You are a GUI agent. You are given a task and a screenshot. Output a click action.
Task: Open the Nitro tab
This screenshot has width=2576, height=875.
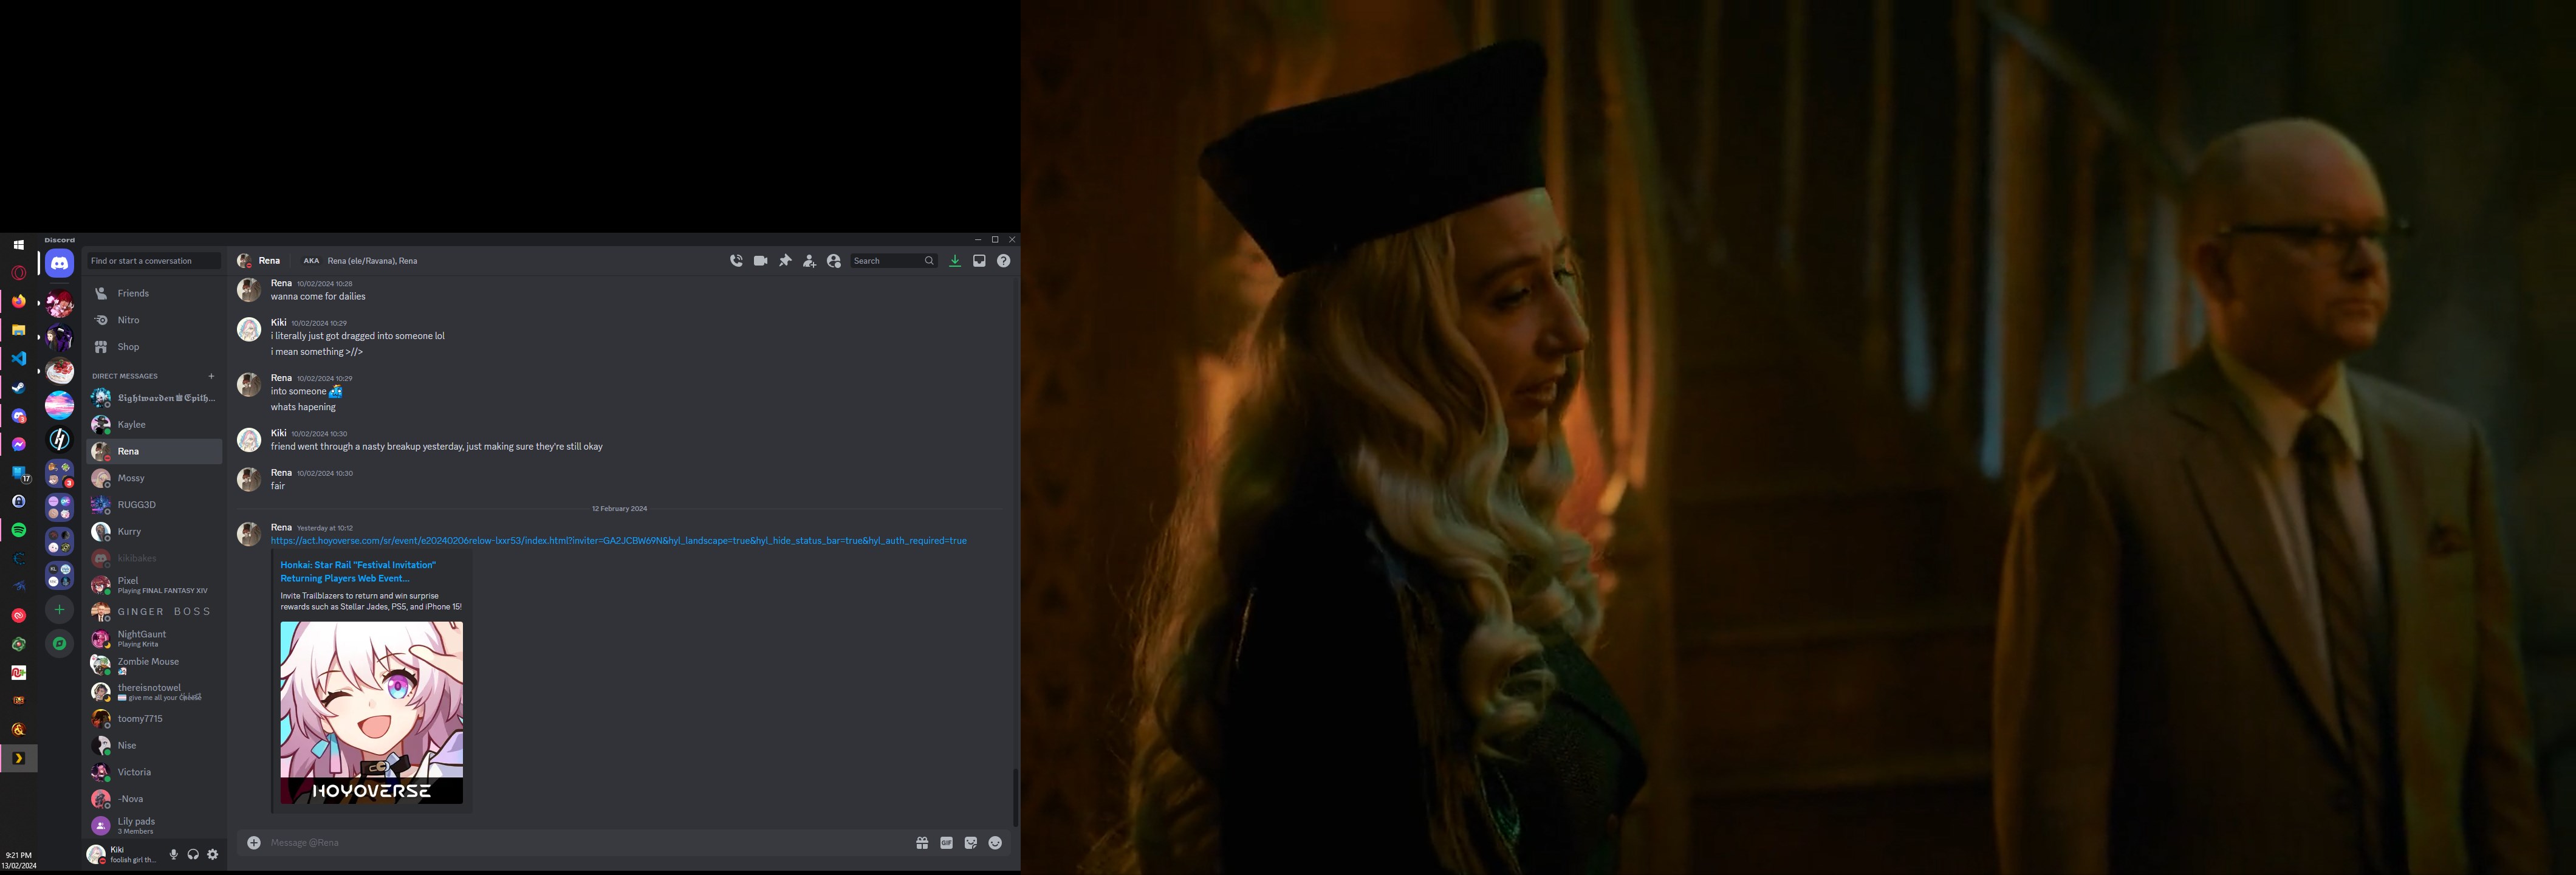coord(154,320)
